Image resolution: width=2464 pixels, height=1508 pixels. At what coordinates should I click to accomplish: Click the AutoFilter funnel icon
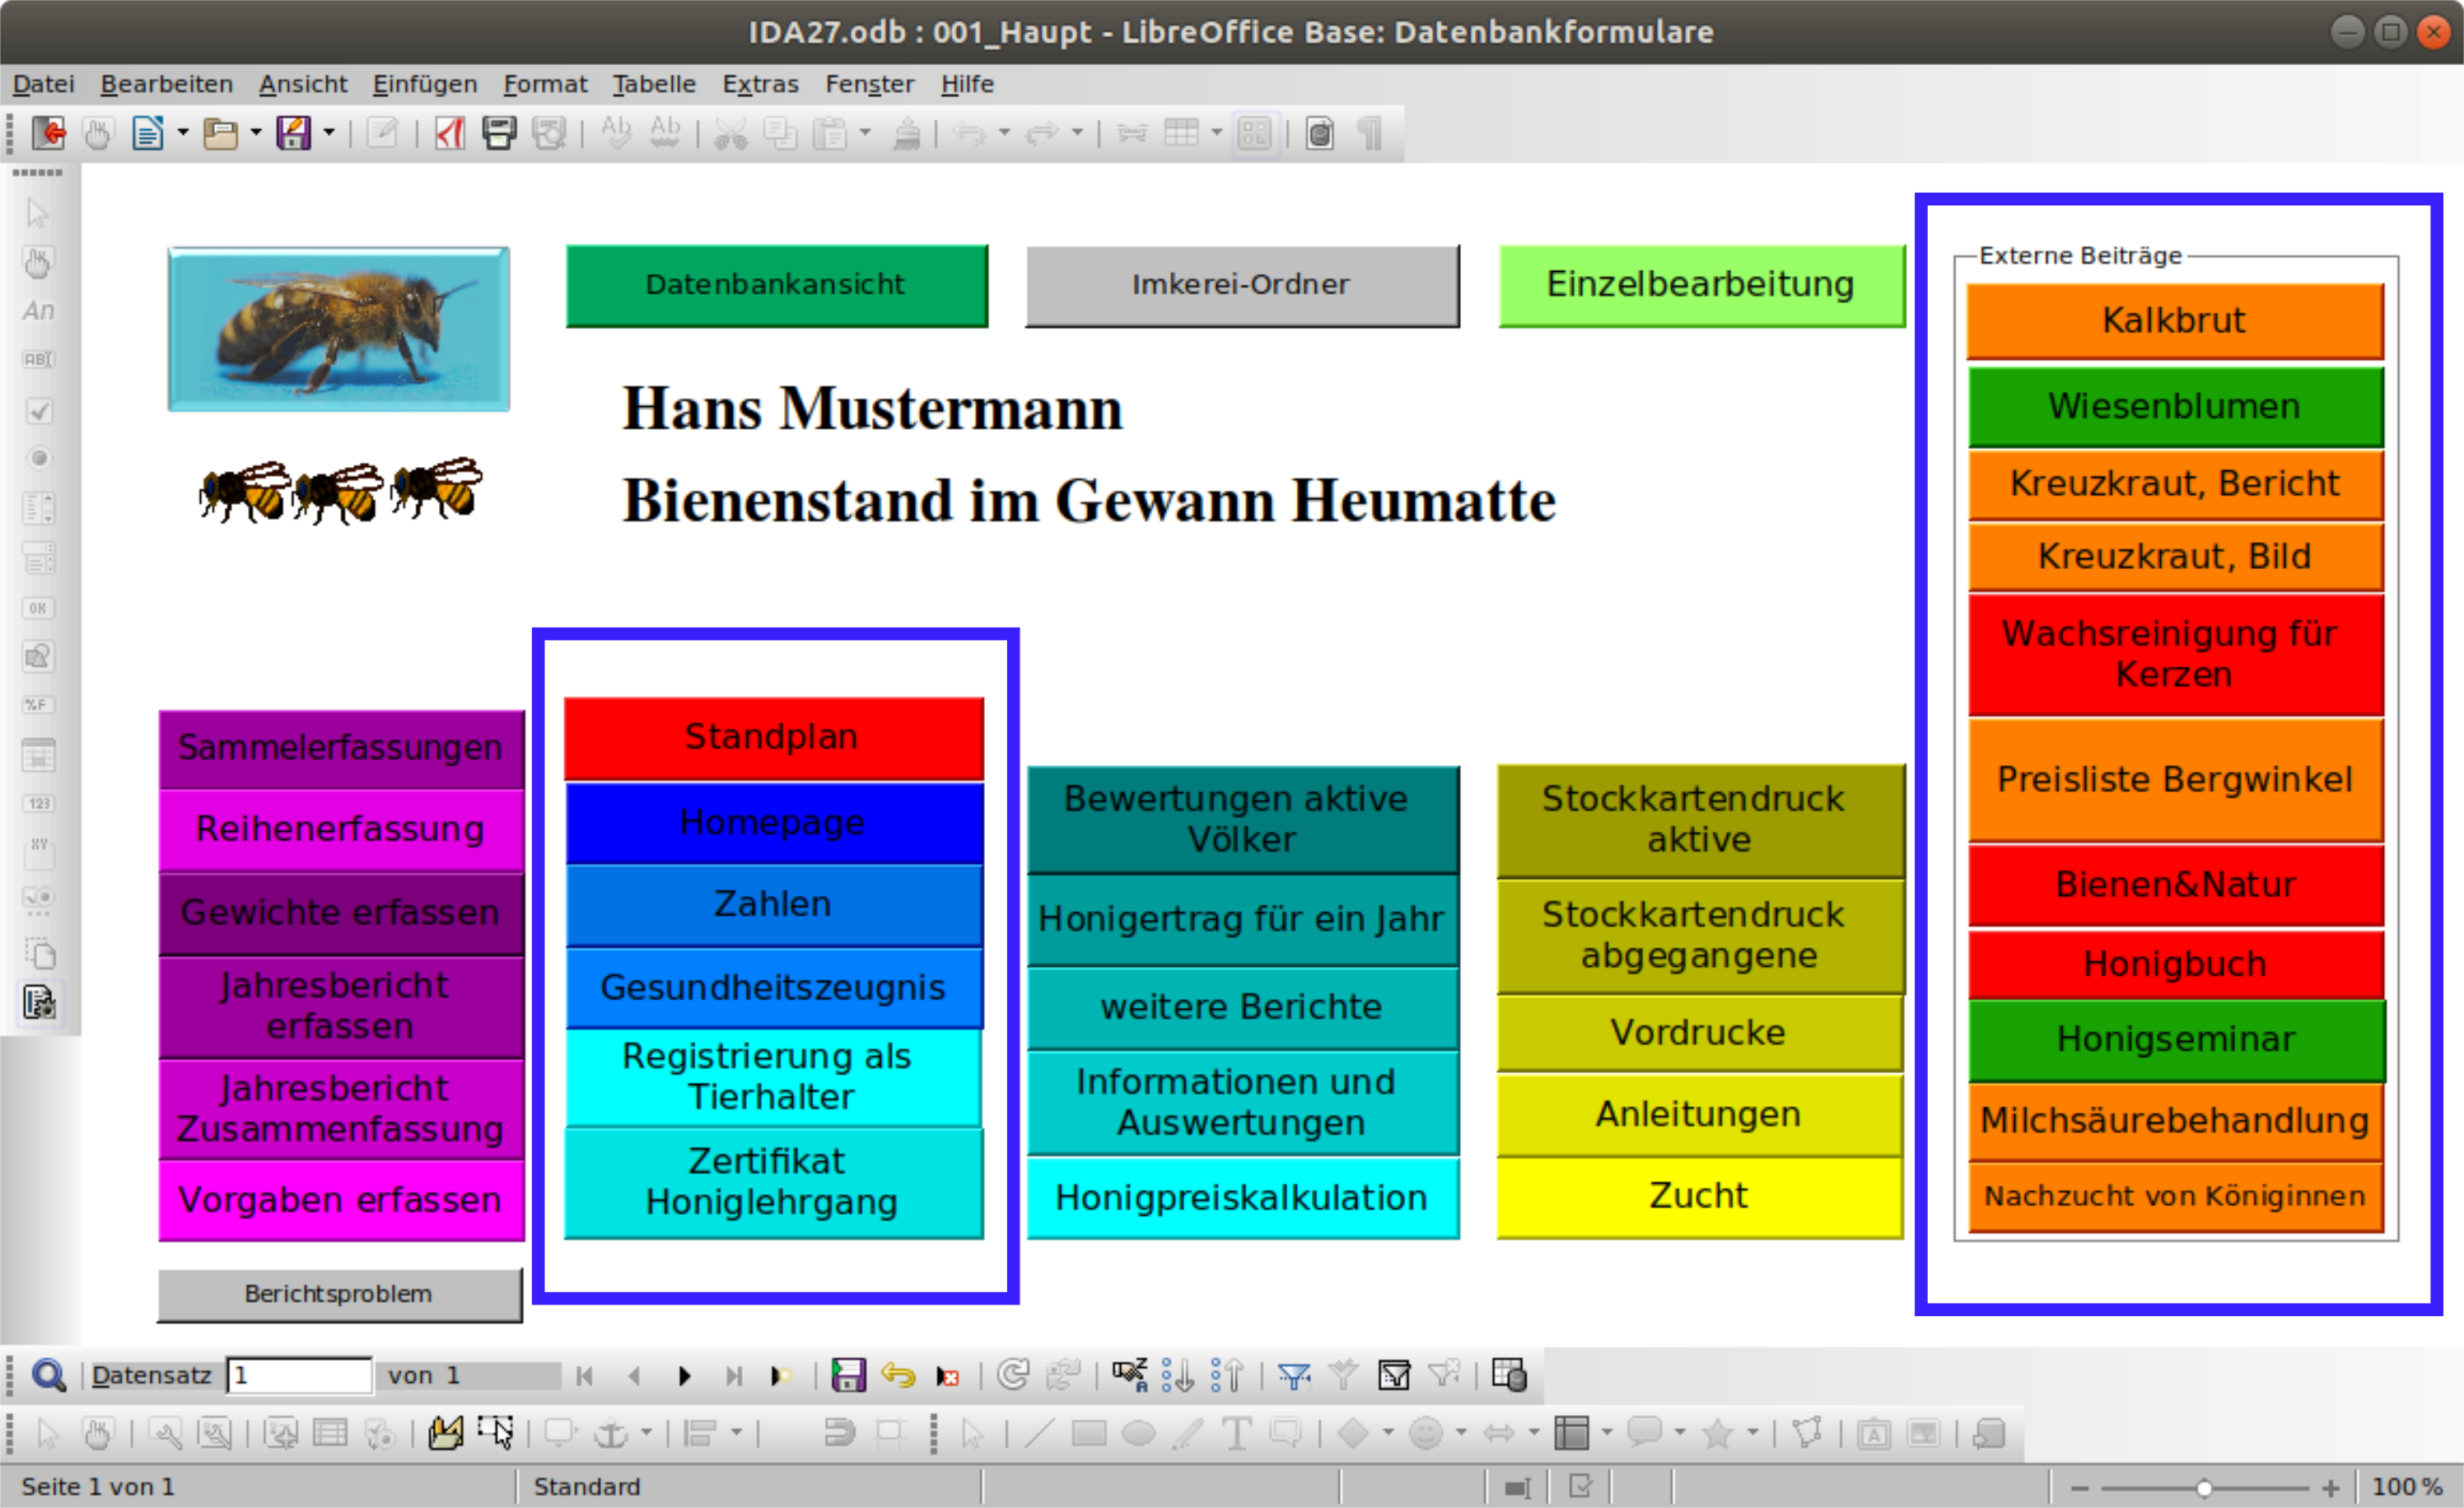coord(1295,1376)
